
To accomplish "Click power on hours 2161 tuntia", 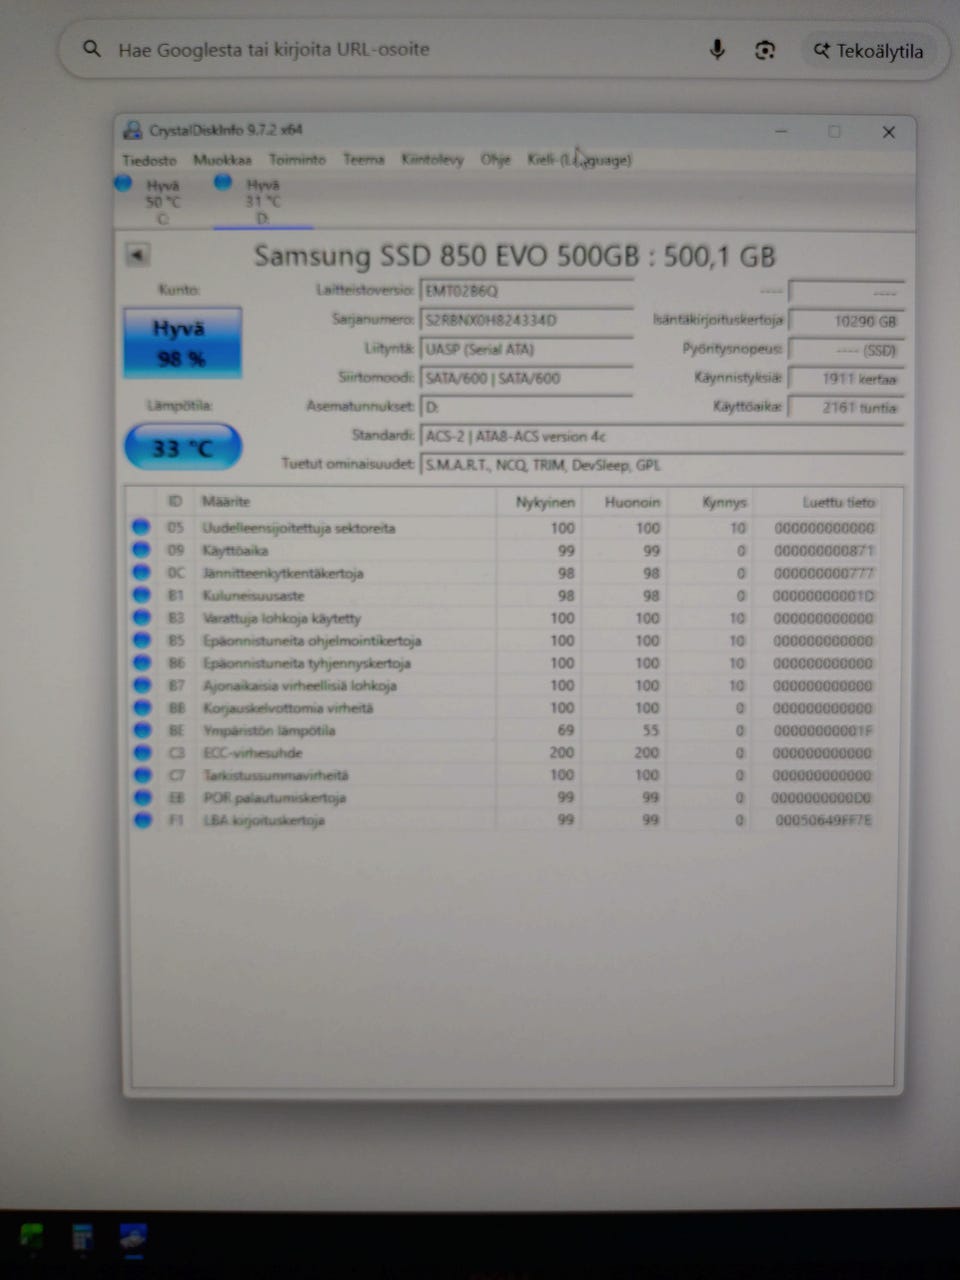I will click(845, 407).
